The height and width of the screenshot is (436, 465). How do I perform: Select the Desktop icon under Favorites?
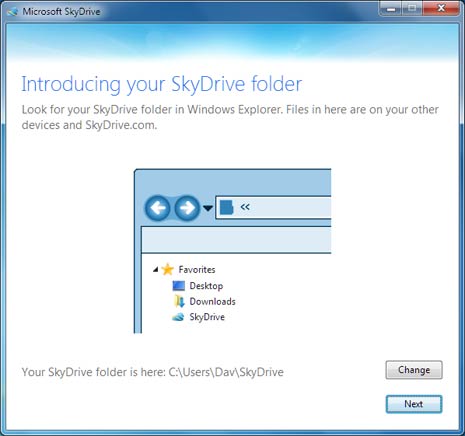(179, 286)
